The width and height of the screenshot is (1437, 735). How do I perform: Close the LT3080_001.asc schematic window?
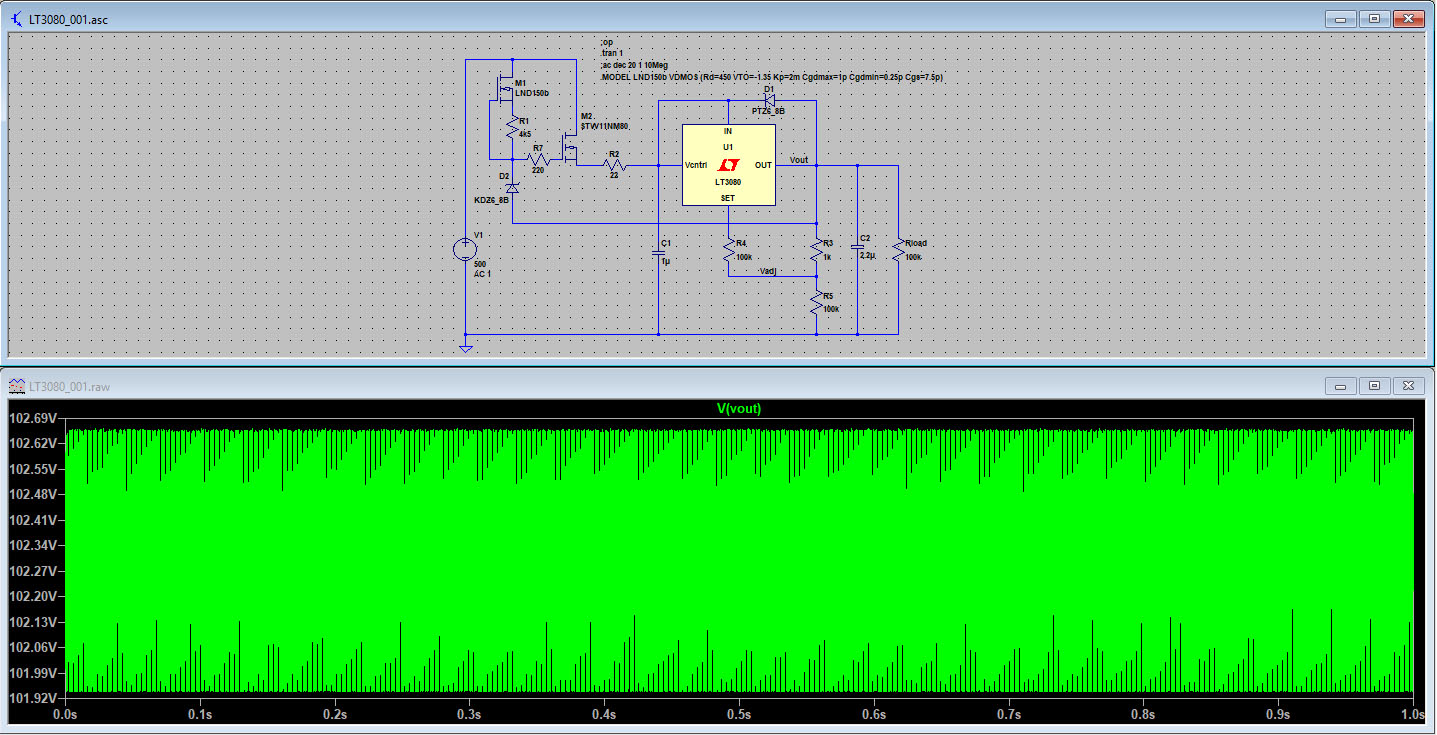click(x=1408, y=19)
